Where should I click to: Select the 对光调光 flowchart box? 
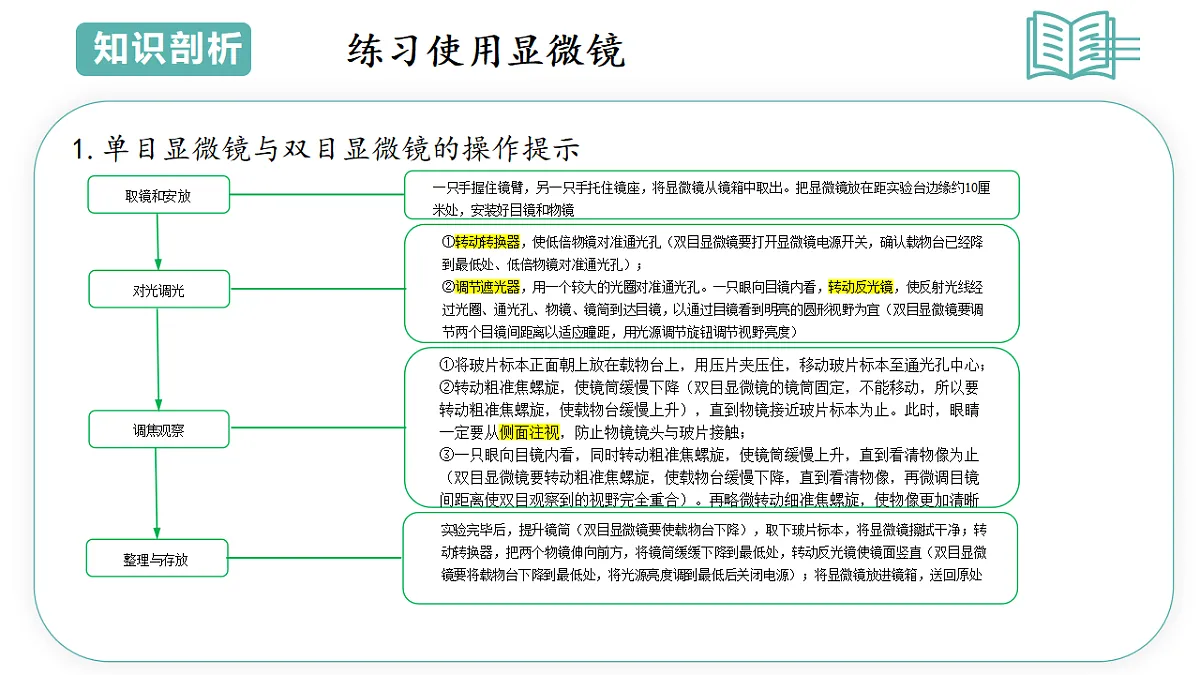[x=158, y=291]
